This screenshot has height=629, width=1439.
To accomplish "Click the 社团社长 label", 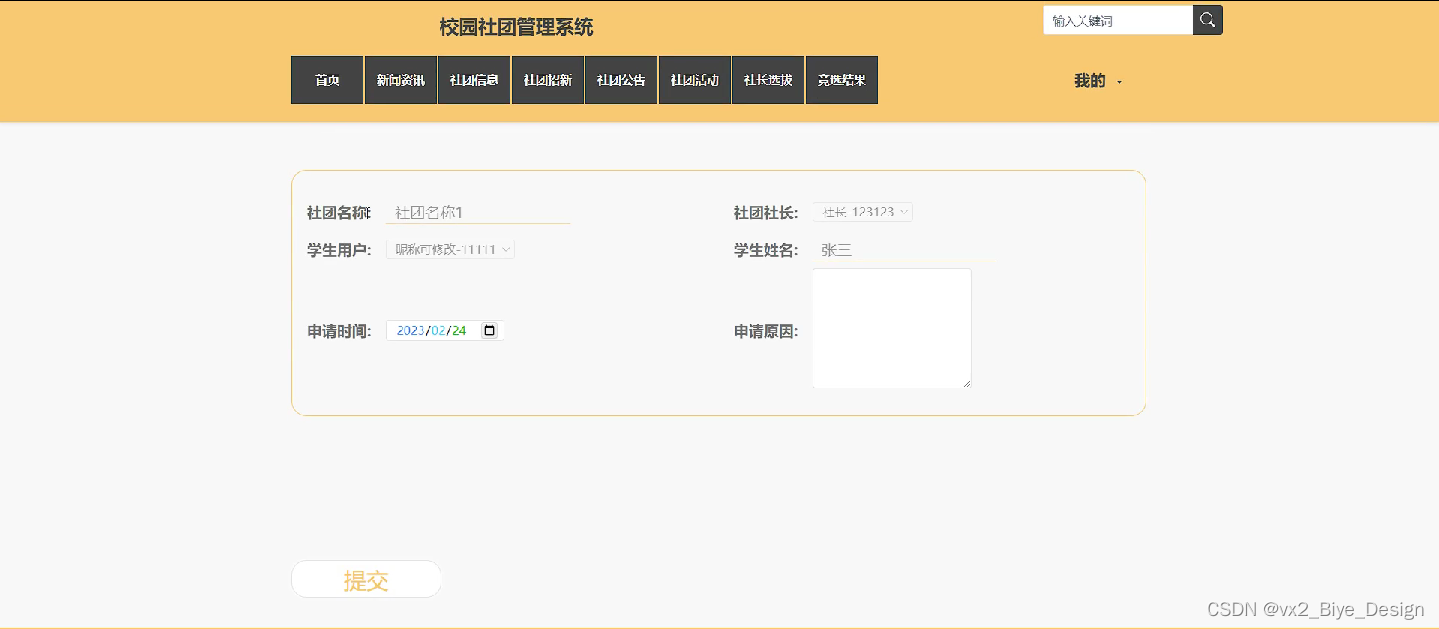I will point(766,212).
